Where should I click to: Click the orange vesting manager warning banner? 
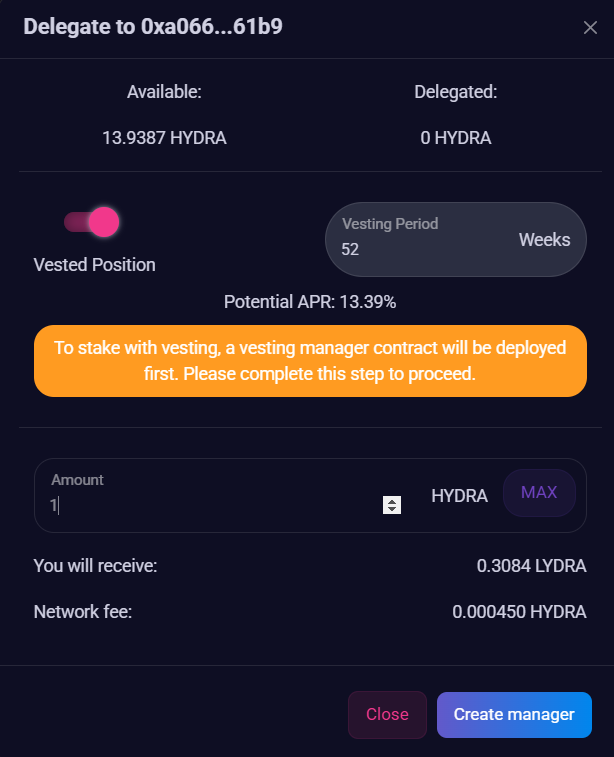click(x=310, y=361)
